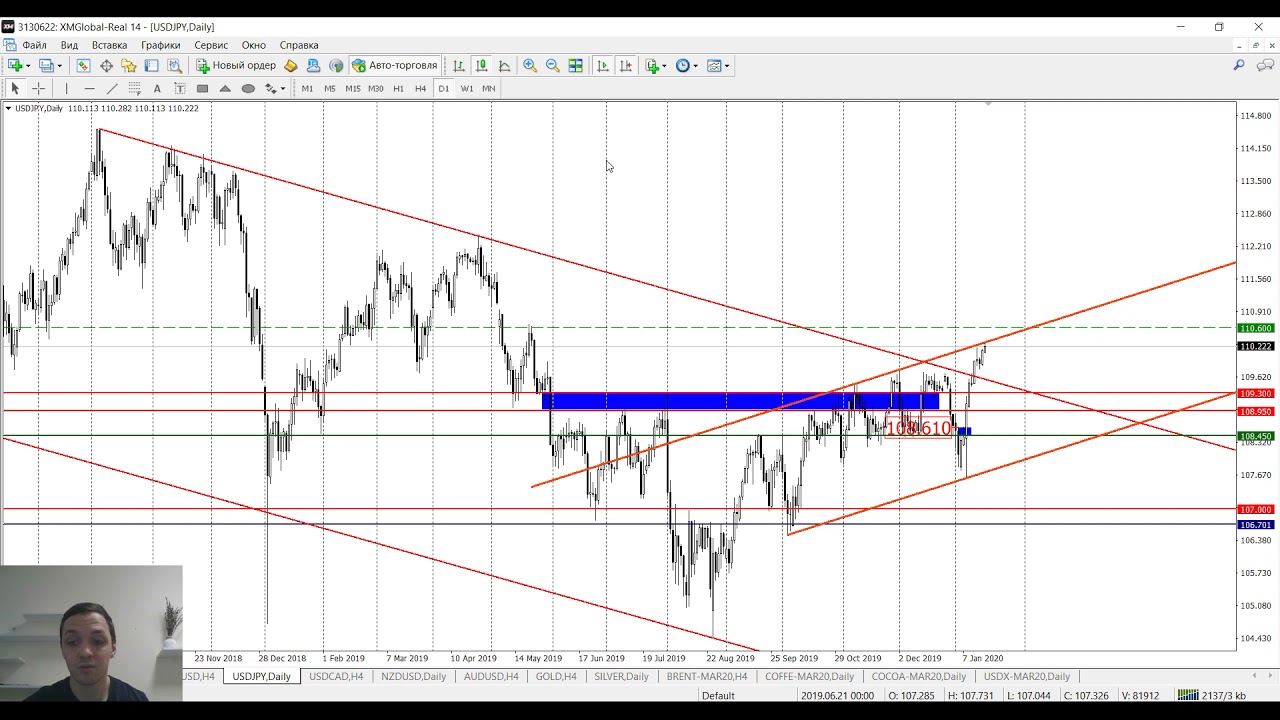Open the Справка menu
The width and height of the screenshot is (1280, 720).
[x=299, y=45]
